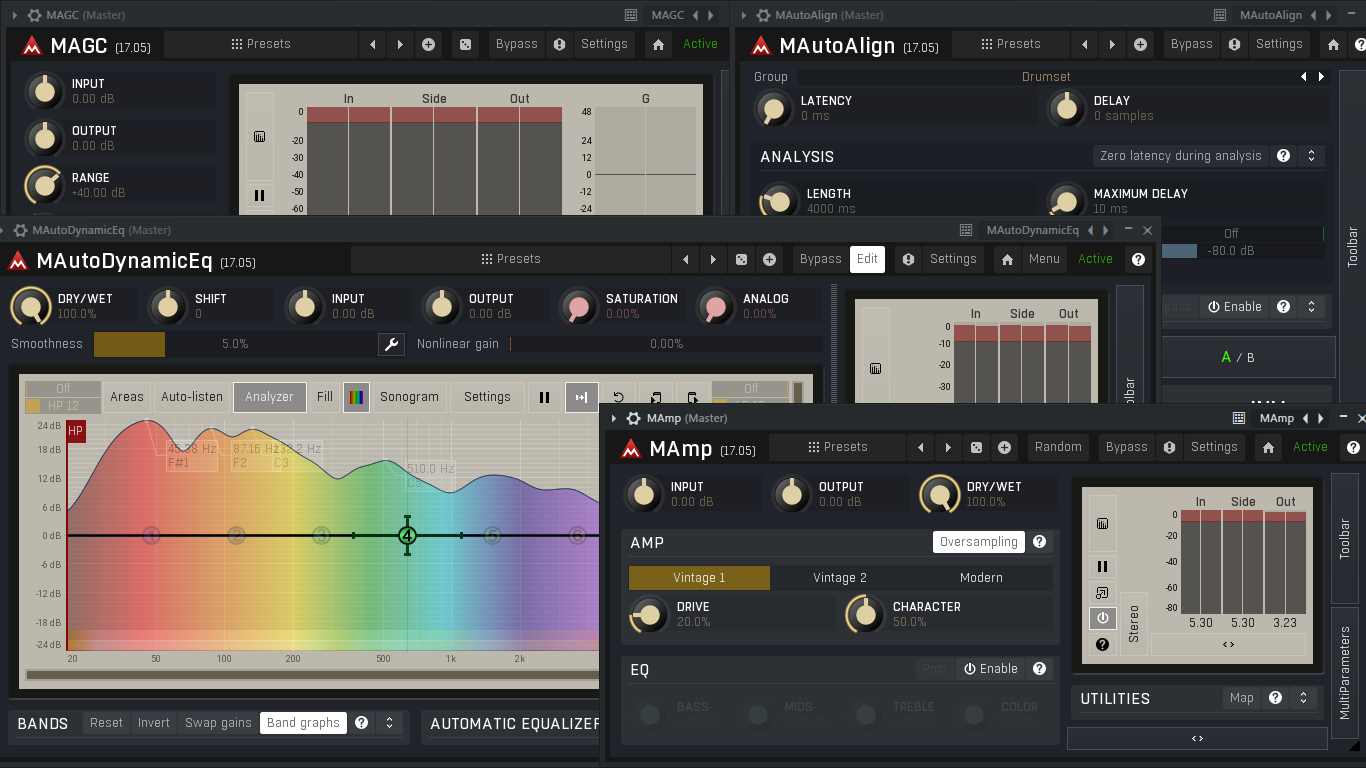The image size is (1366, 768).
Task: Toggle the MAmp EQ Enable button
Action: click(x=992, y=669)
